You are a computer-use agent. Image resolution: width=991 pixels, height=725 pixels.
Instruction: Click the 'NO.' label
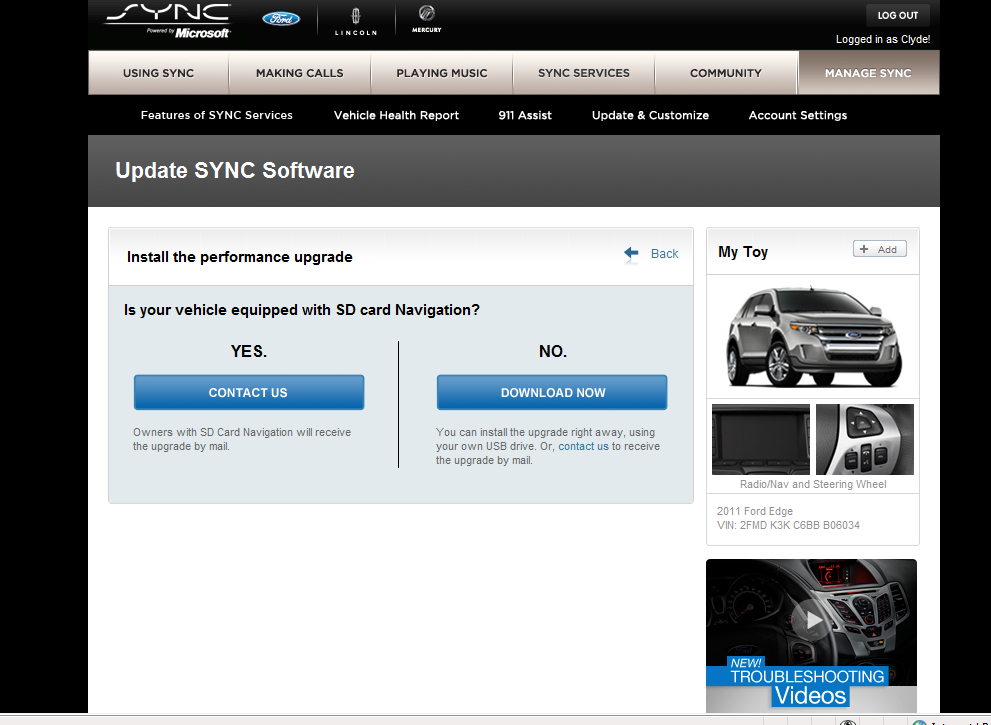(553, 351)
